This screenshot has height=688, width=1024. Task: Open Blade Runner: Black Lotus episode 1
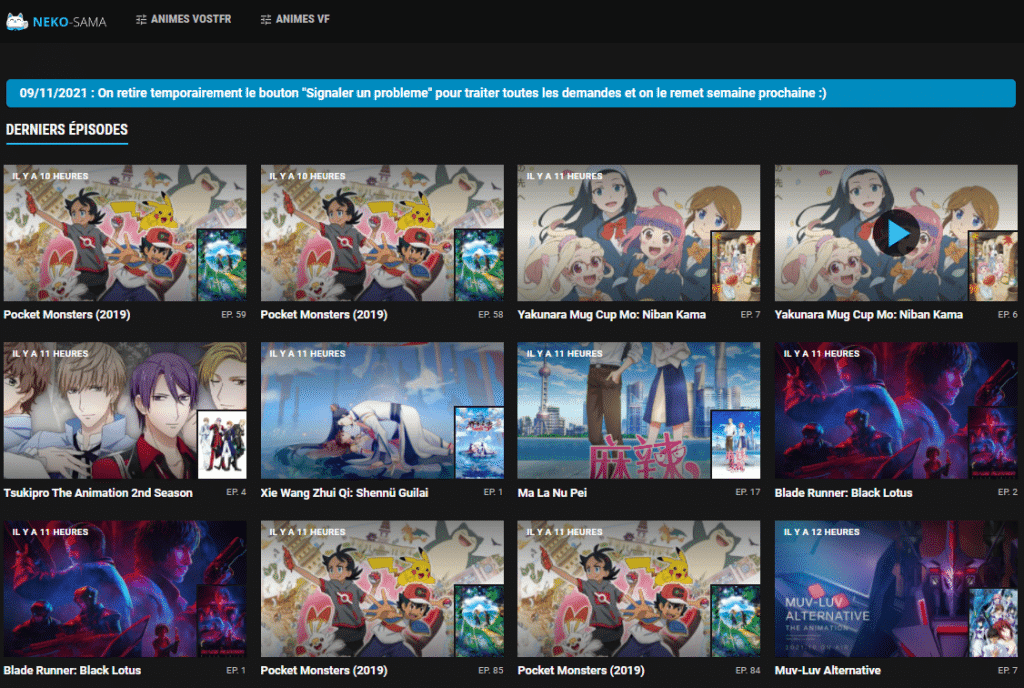point(125,588)
